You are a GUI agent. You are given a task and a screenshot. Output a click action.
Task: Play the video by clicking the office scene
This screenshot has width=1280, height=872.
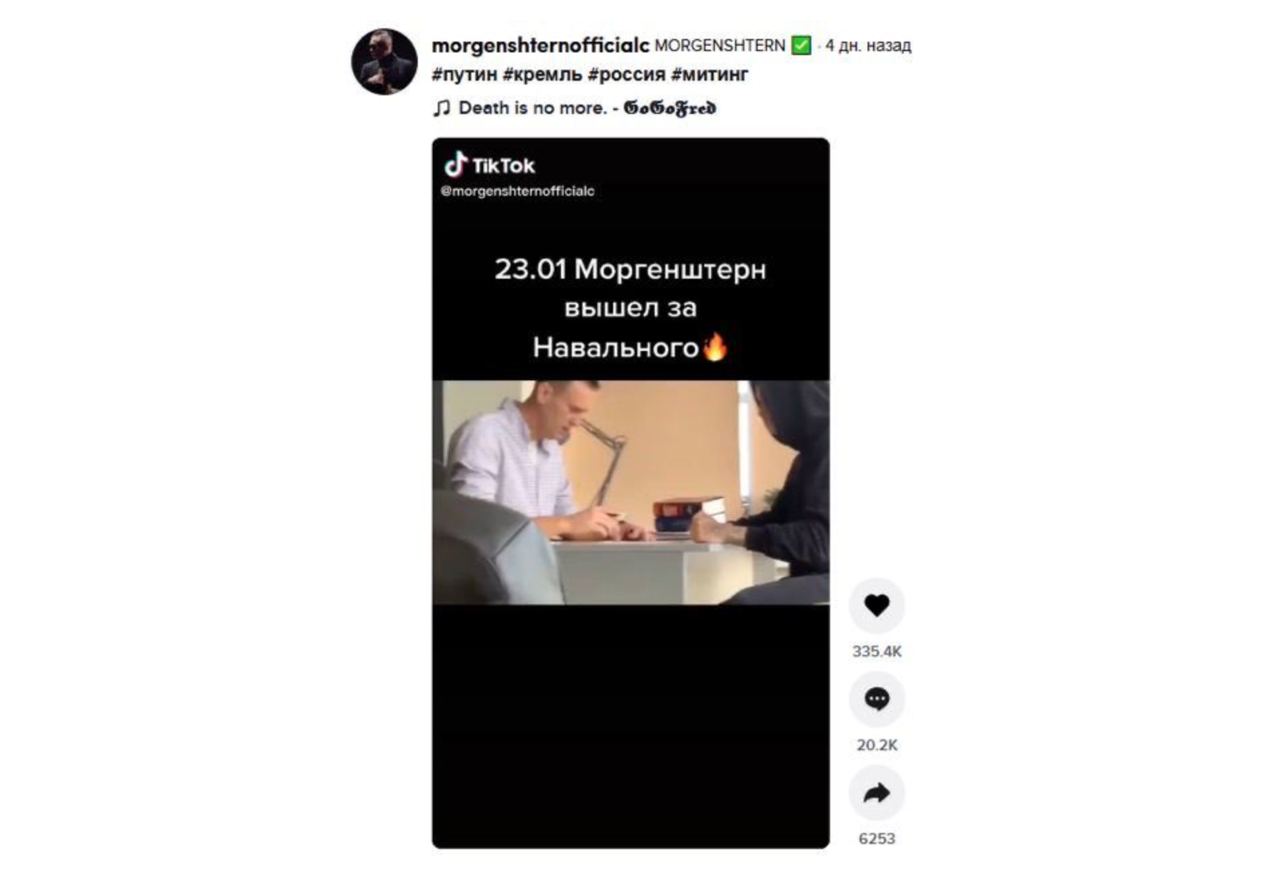[x=630, y=492]
